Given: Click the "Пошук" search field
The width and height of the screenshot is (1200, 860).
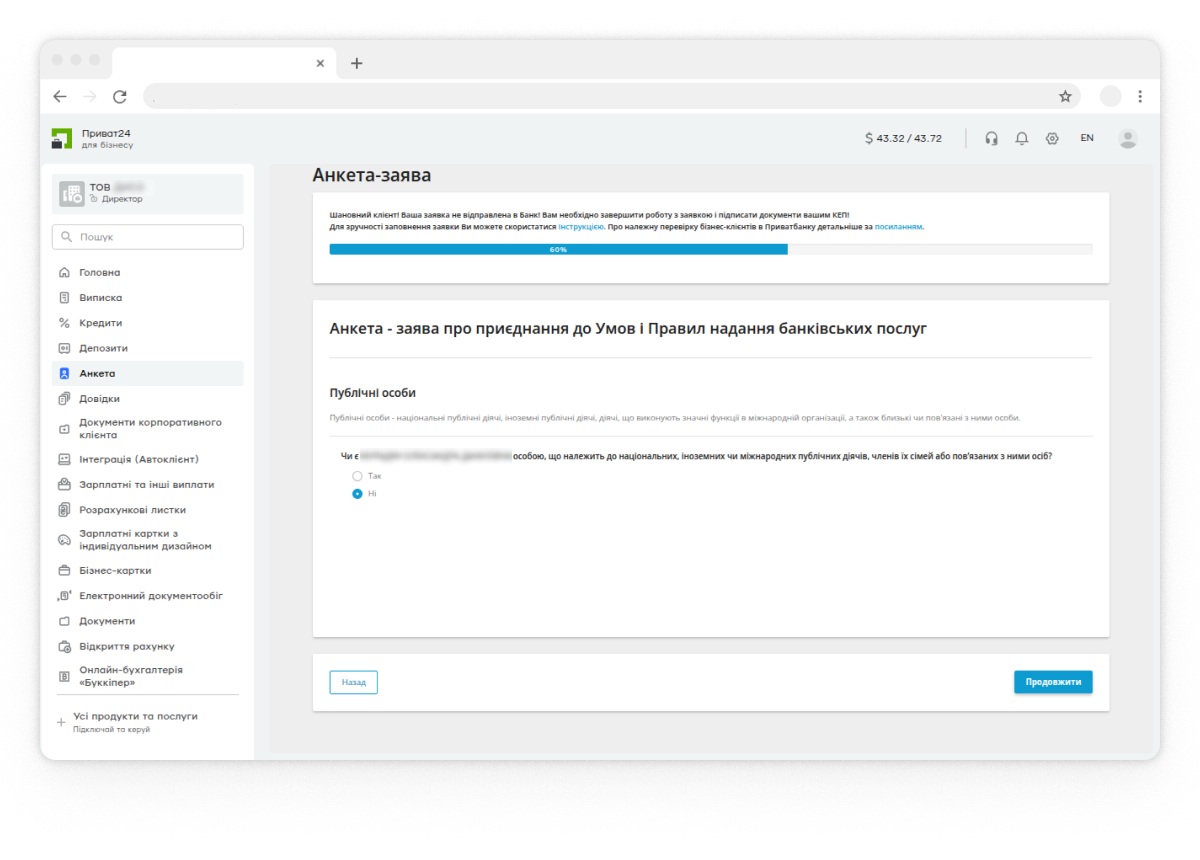Looking at the screenshot, I should coord(148,237).
